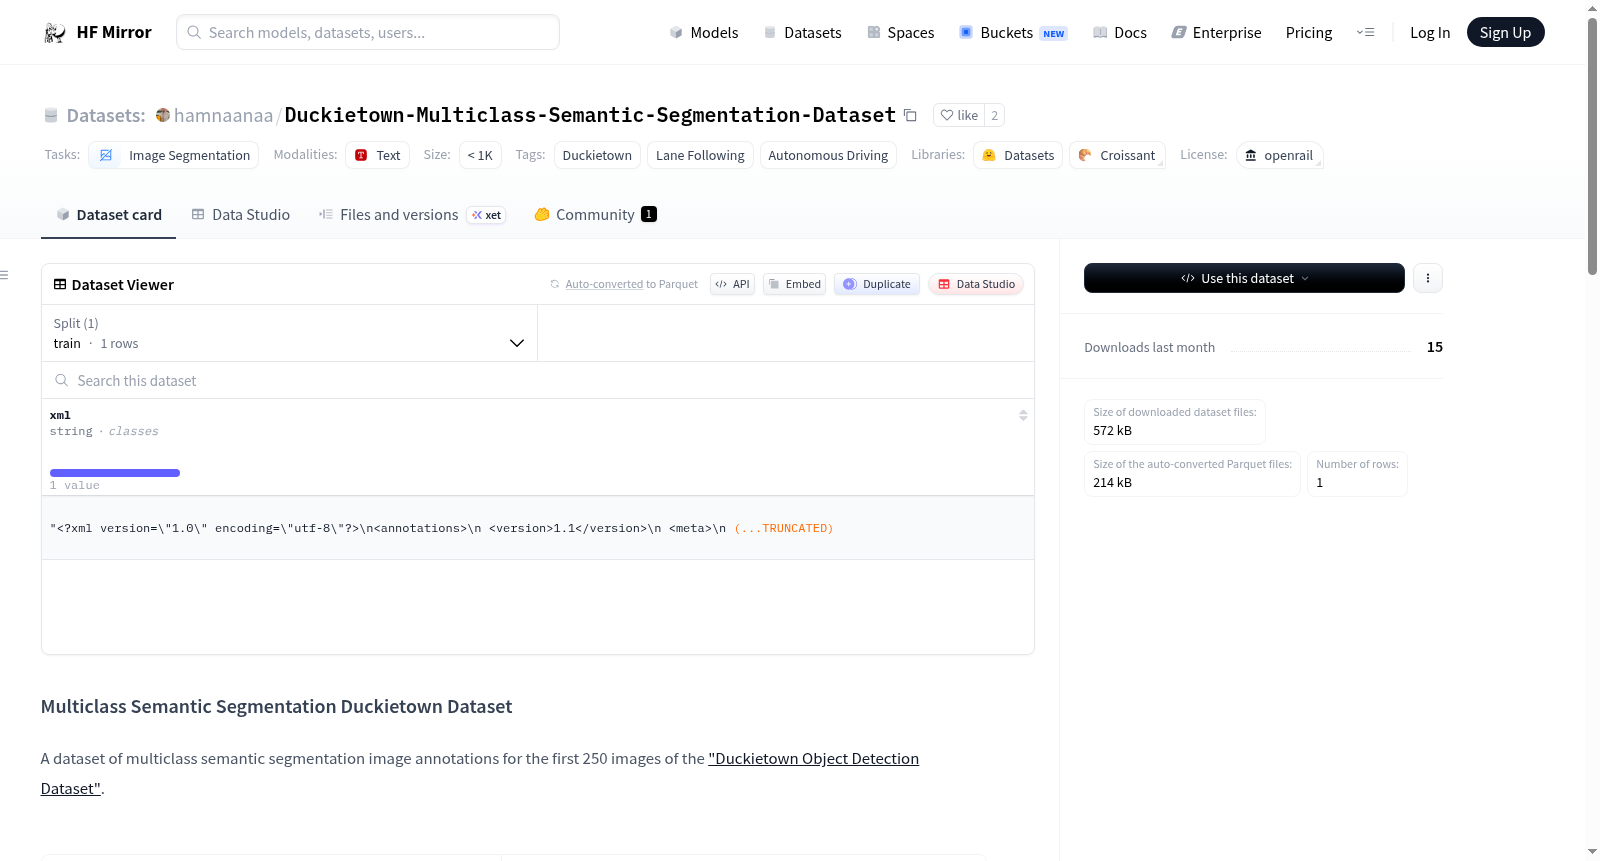Click the Embed button
This screenshot has height=861, width=1600.
[795, 284]
